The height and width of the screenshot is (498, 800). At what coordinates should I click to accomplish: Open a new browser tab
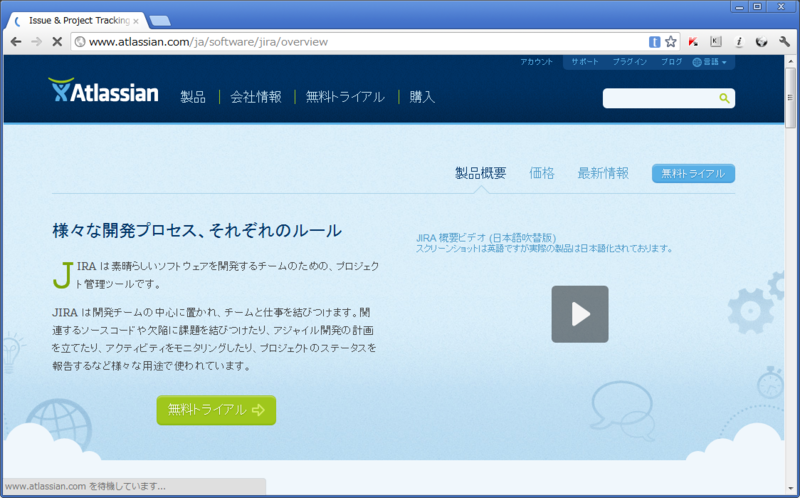(160, 21)
